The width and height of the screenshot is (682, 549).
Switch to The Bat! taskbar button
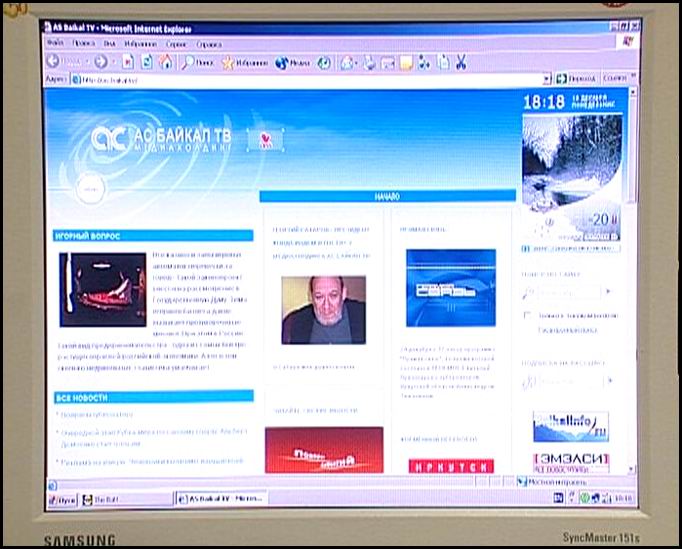click(x=127, y=499)
